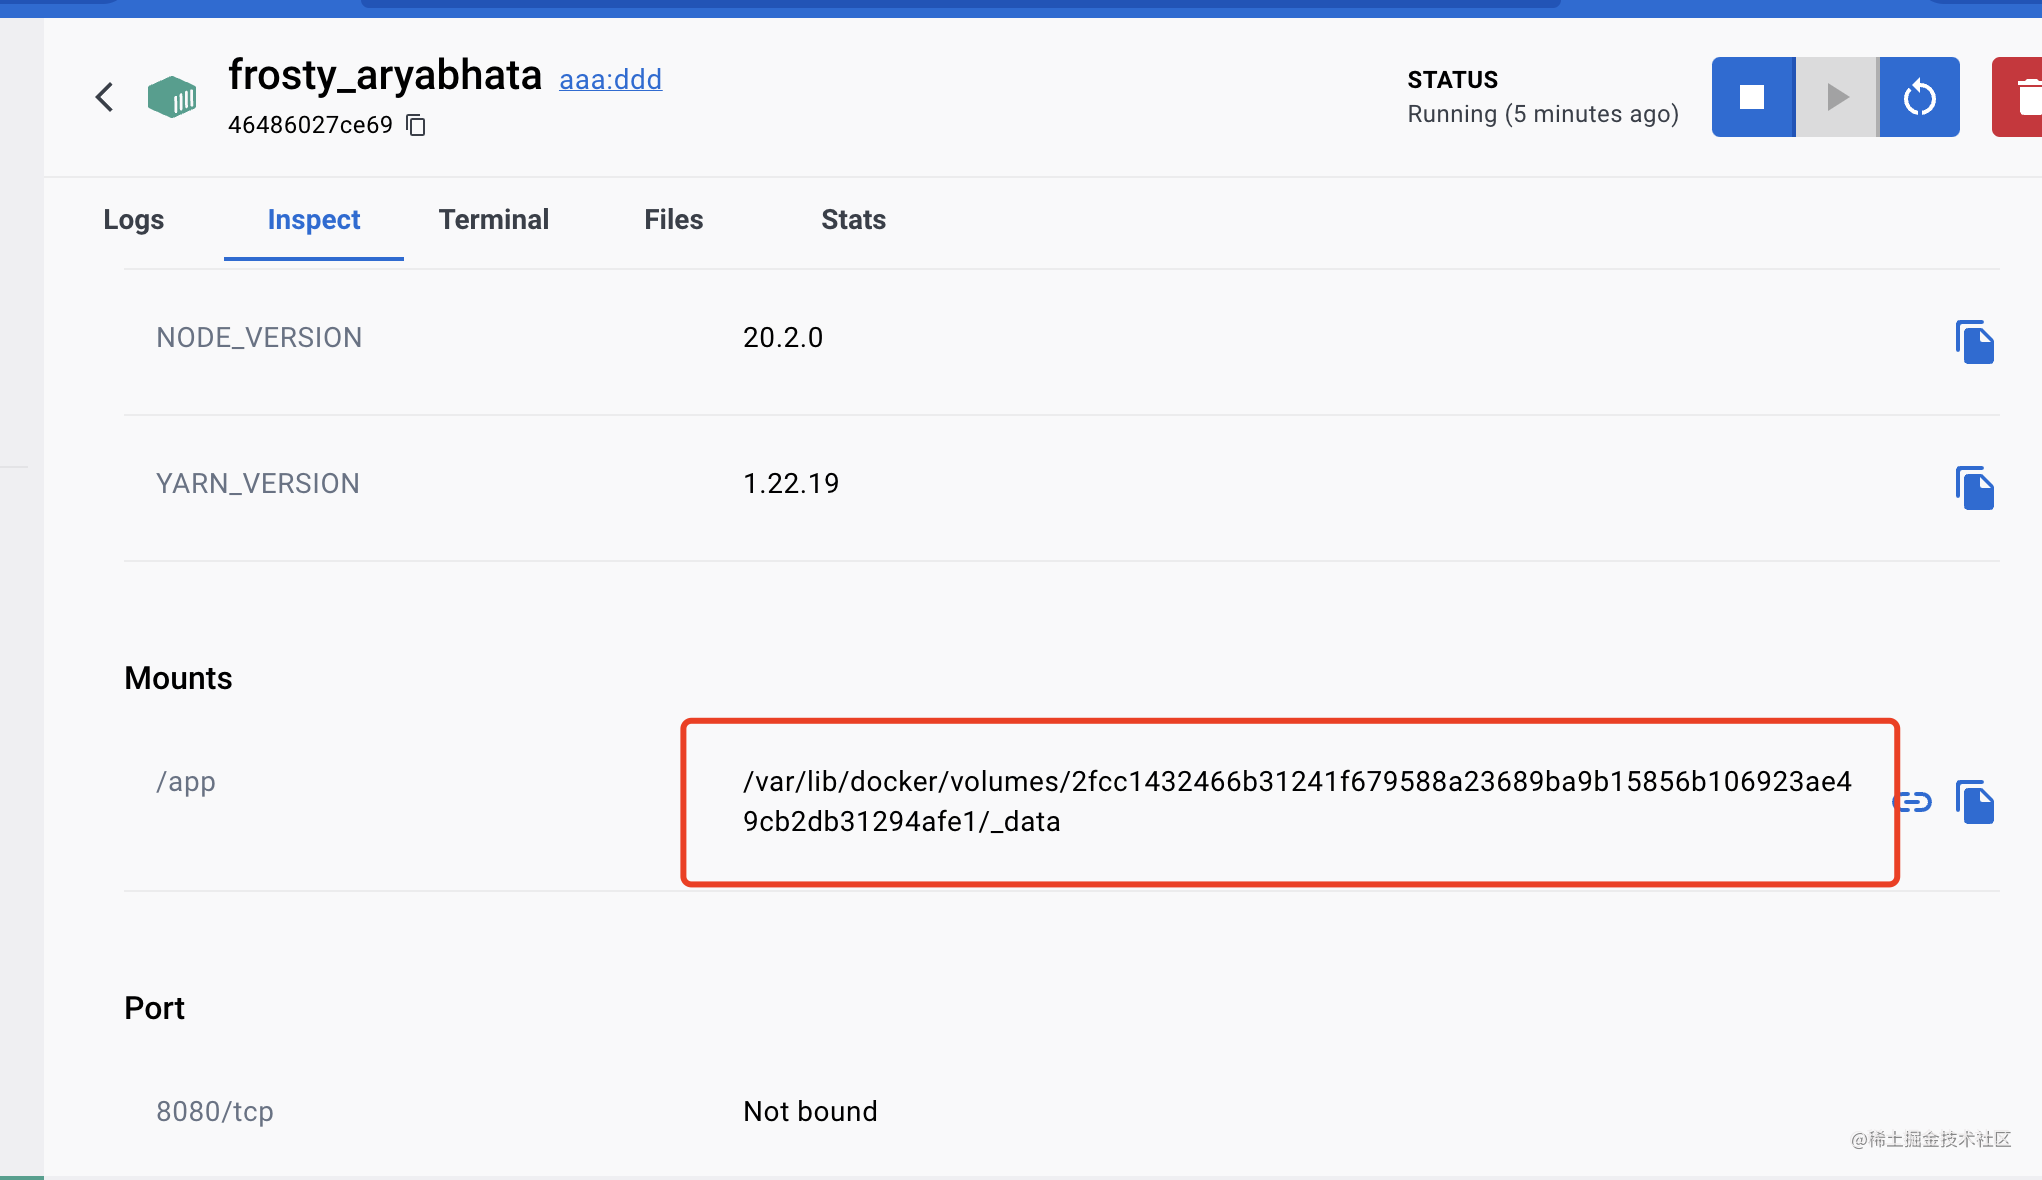Image resolution: width=2042 pixels, height=1180 pixels.
Task: Open the aaa:ddd image link
Action: [610, 79]
